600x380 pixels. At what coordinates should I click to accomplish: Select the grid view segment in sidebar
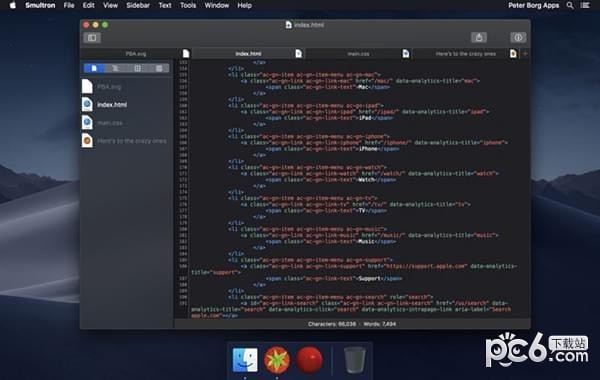click(x=137, y=68)
